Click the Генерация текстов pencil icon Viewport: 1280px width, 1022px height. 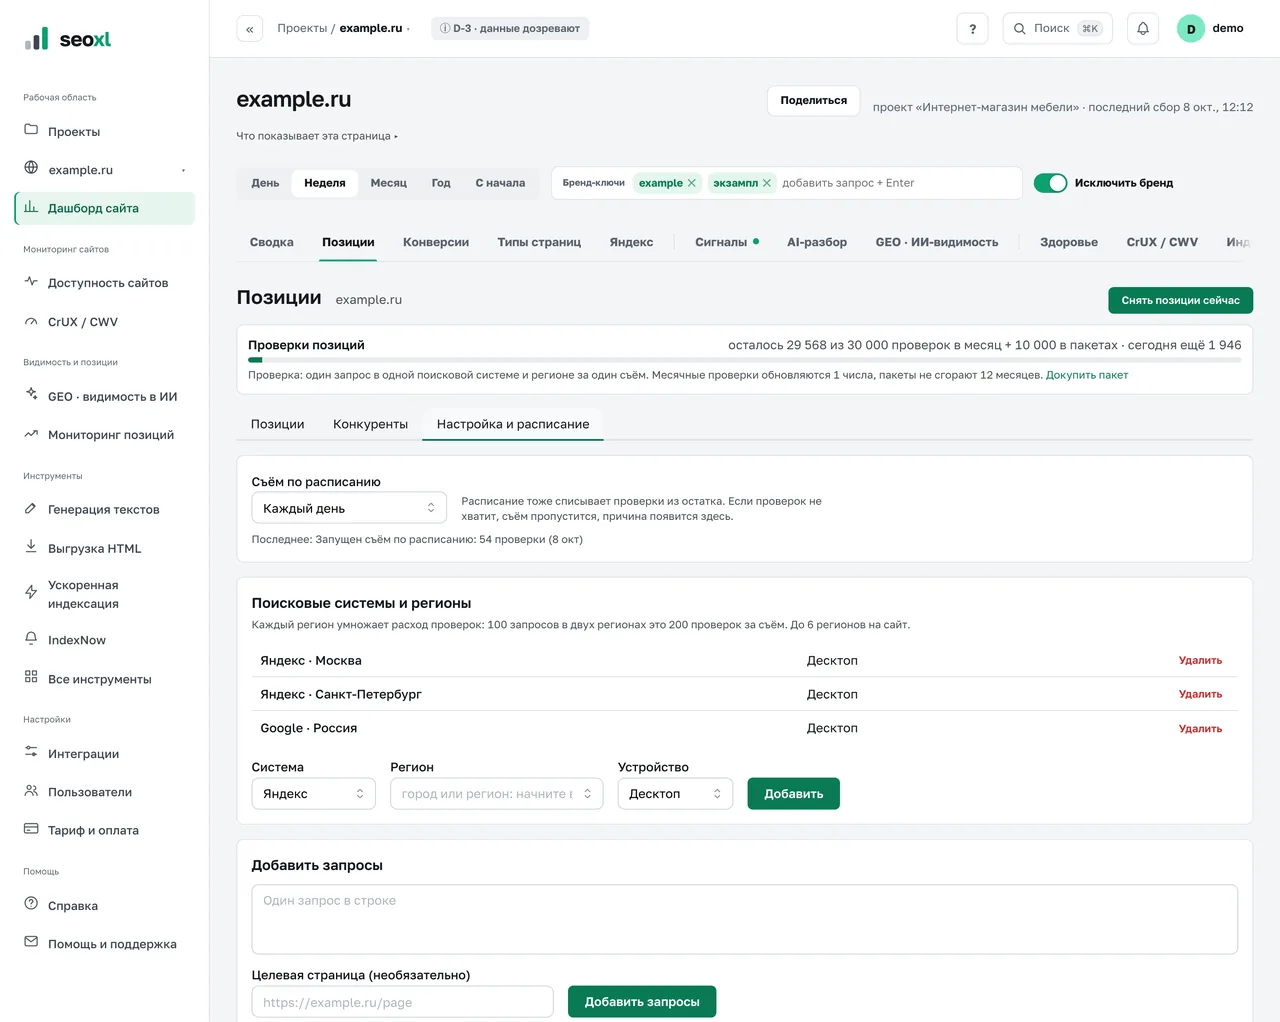click(31, 508)
